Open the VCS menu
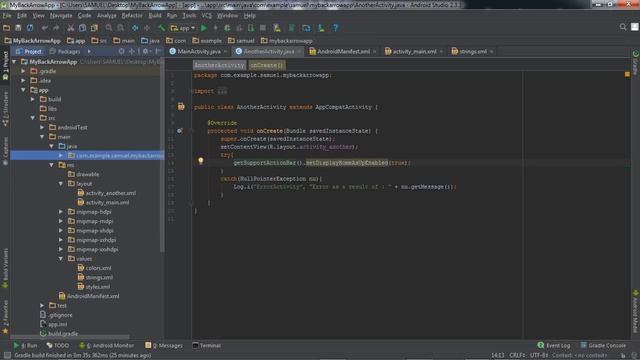Viewport: 640px width, 360px height. [x=207, y=16]
